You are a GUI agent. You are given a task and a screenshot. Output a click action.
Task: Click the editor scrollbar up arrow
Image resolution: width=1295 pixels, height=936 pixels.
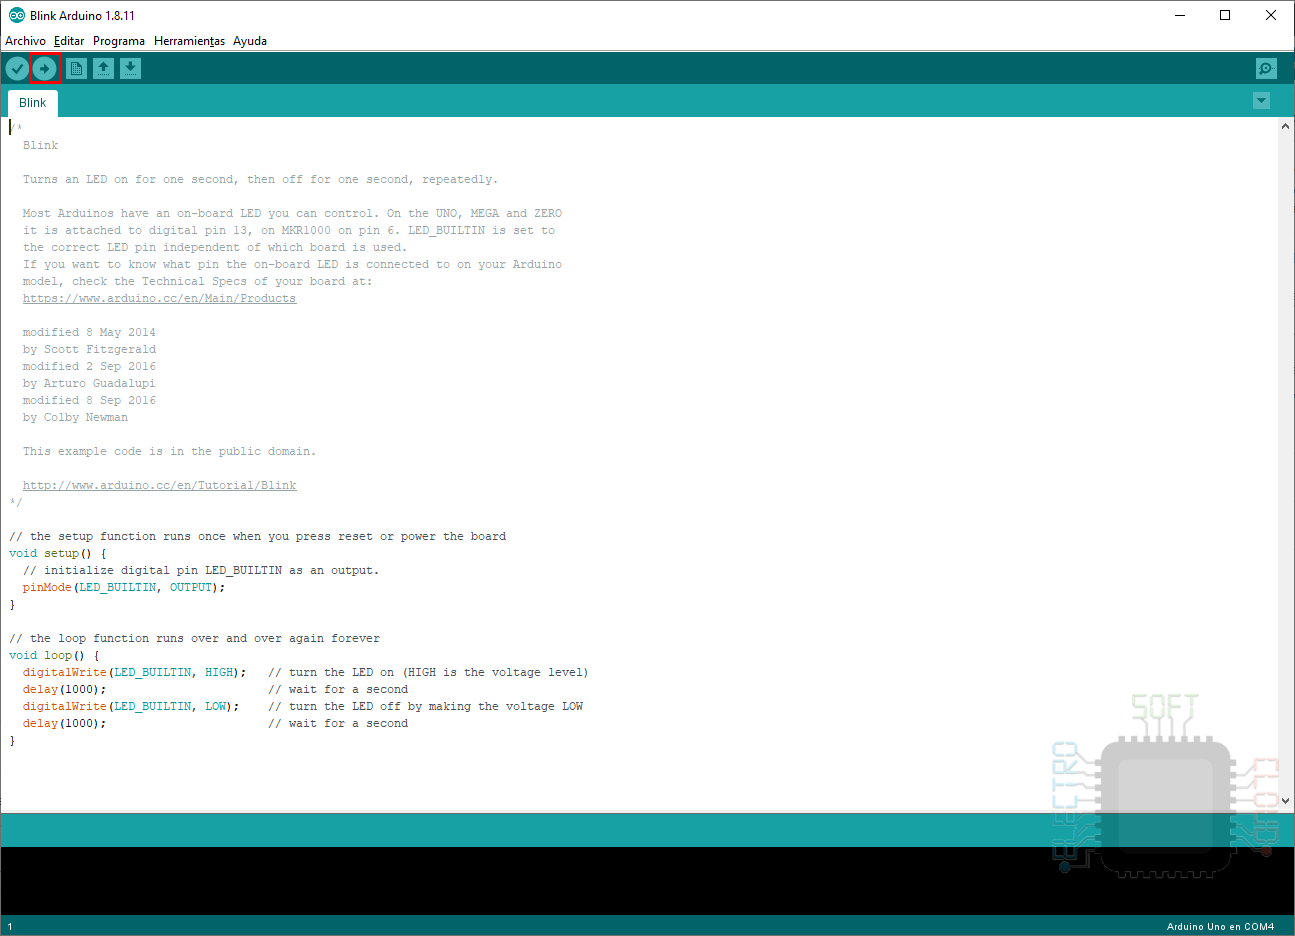coord(1286,127)
